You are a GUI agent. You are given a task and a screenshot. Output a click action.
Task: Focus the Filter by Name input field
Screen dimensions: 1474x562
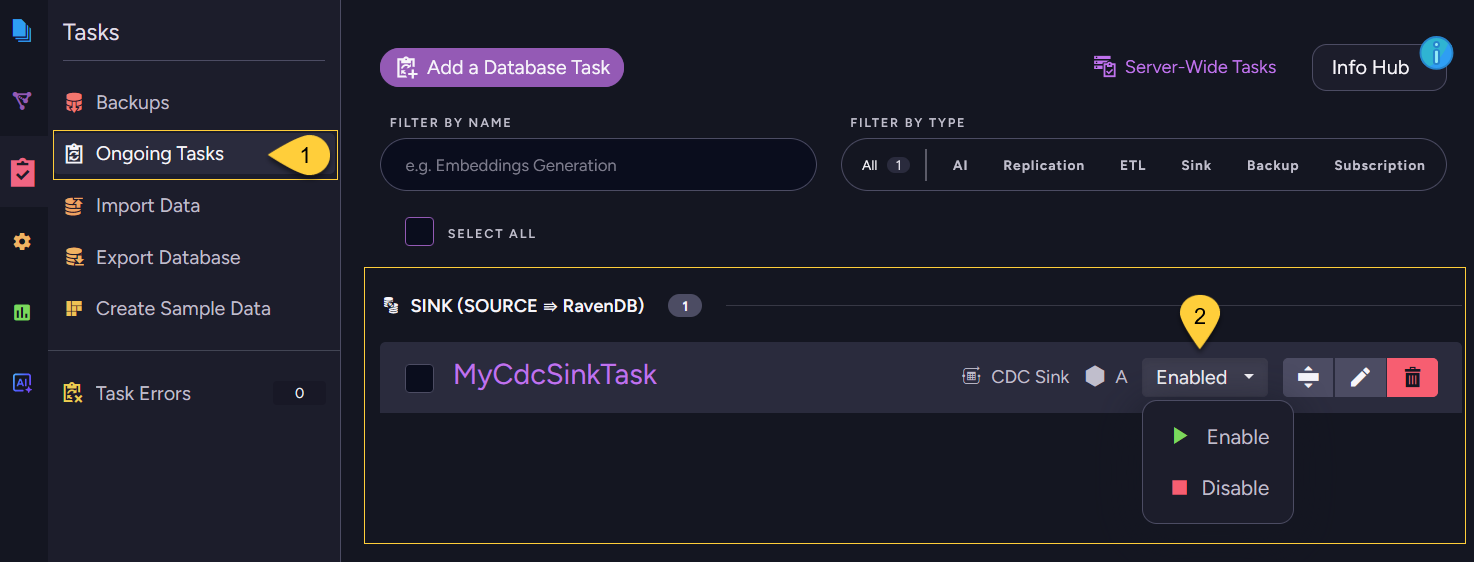pyautogui.click(x=598, y=165)
